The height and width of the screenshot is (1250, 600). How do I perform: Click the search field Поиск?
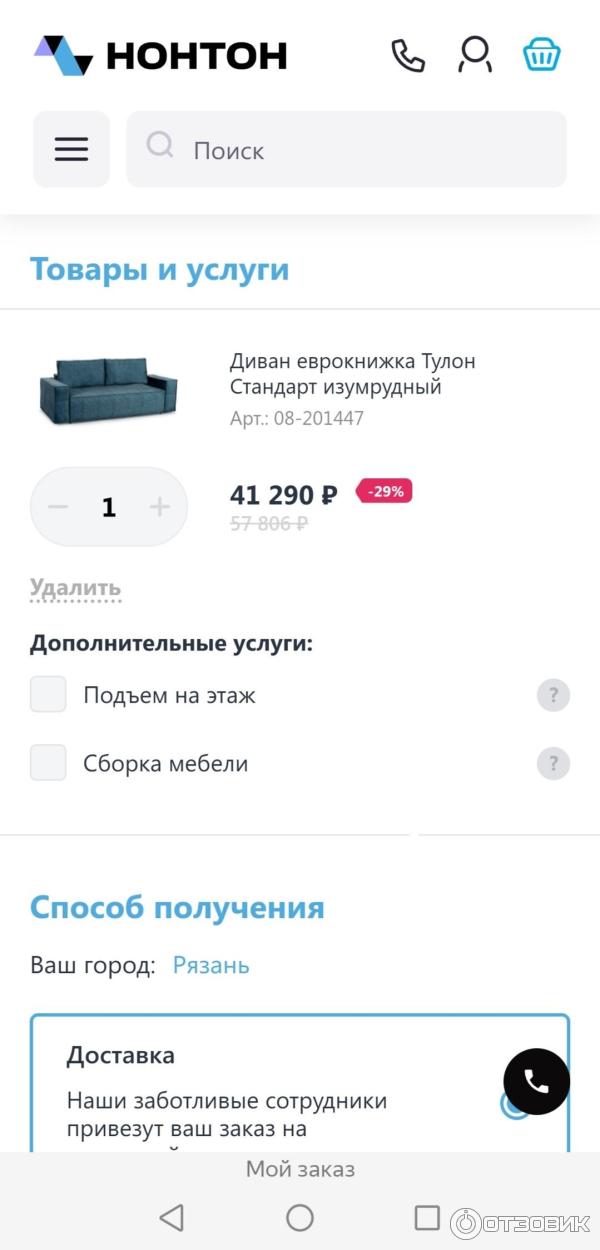(x=346, y=150)
